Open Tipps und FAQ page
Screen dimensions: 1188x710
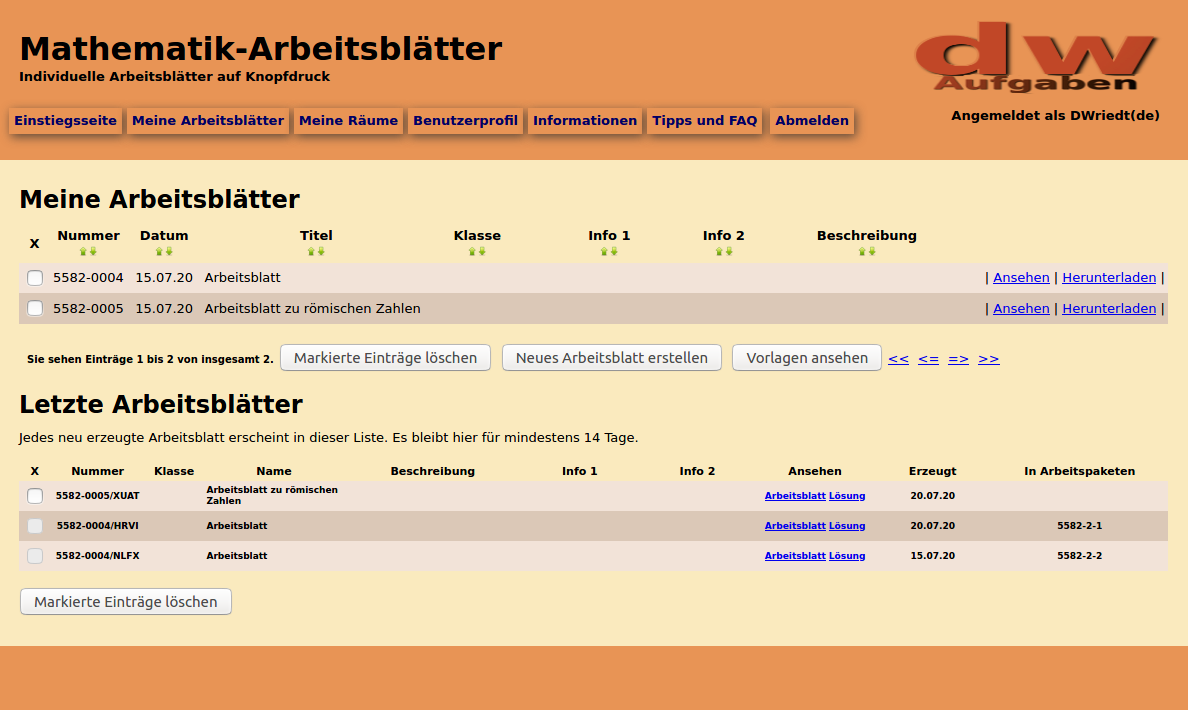click(704, 121)
